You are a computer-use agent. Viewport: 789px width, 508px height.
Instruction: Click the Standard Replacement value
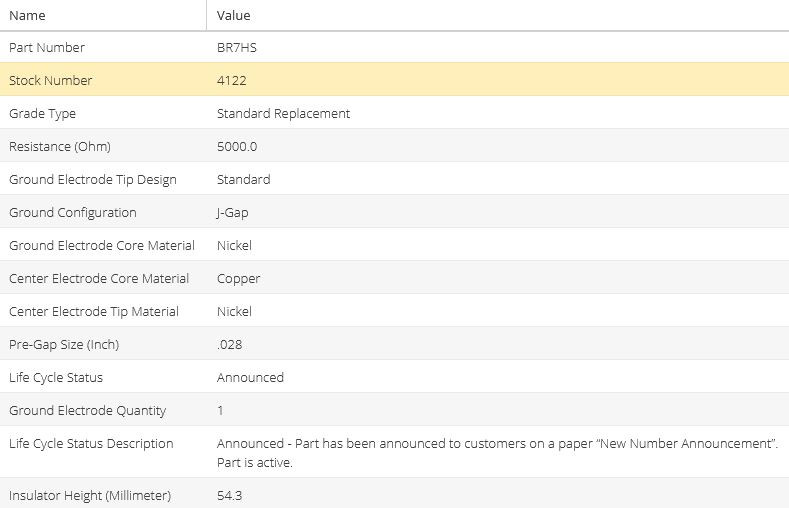tap(283, 113)
